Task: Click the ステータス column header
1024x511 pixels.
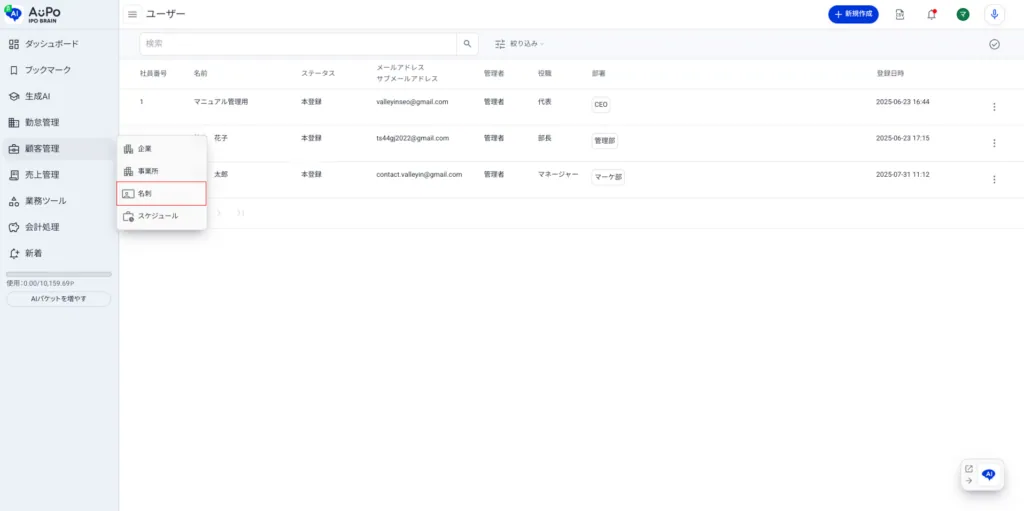Action: (318, 73)
